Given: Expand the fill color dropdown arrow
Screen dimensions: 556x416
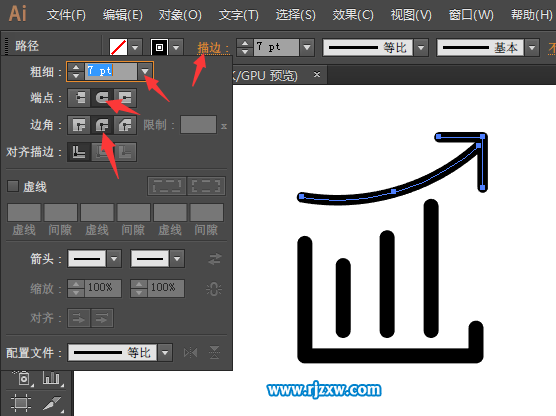Looking at the screenshot, I should click(135, 47).
